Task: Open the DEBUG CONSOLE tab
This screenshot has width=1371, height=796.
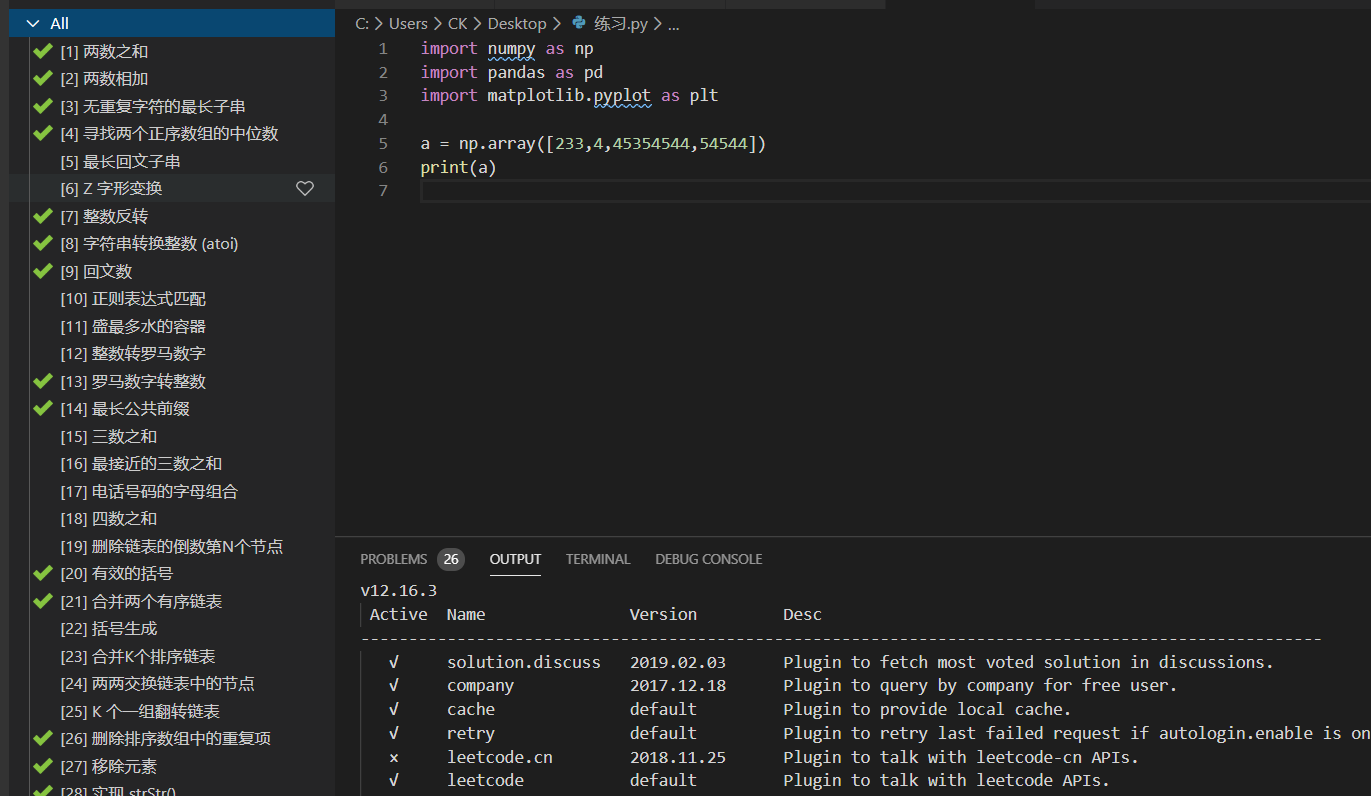Action: (x=708, y=559)
